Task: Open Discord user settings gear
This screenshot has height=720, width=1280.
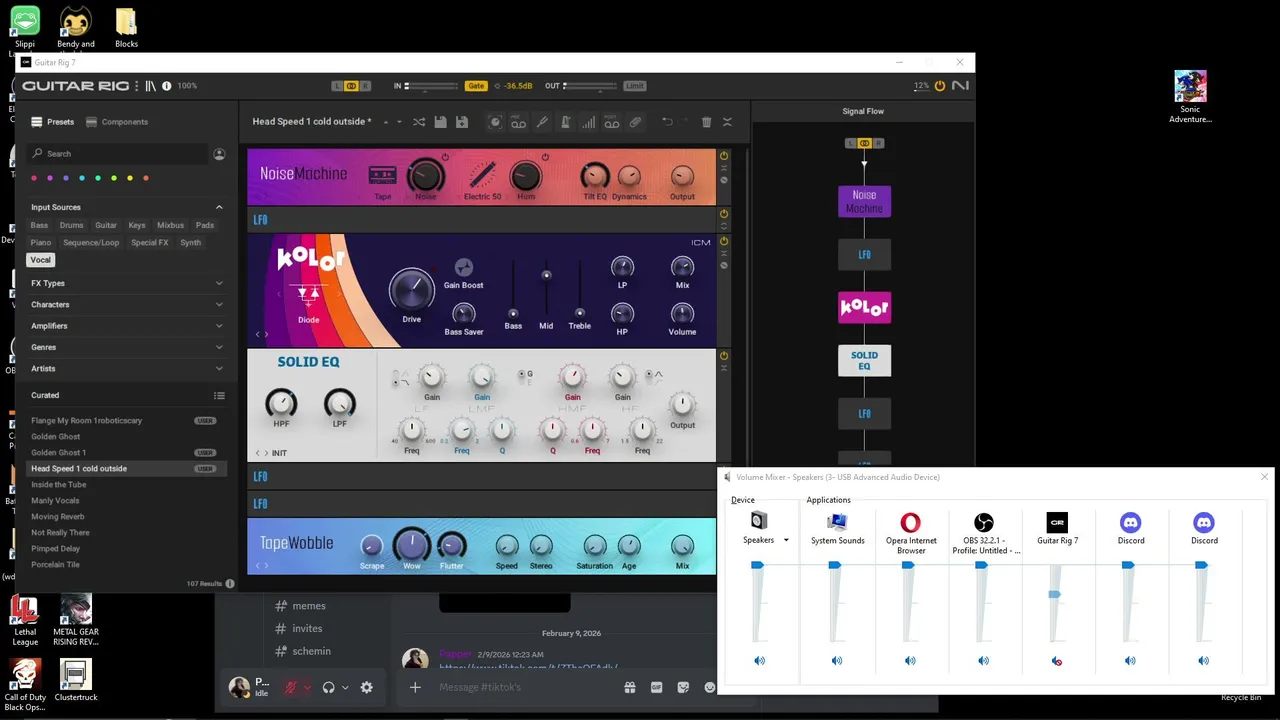Action: [x=366, y=687]
